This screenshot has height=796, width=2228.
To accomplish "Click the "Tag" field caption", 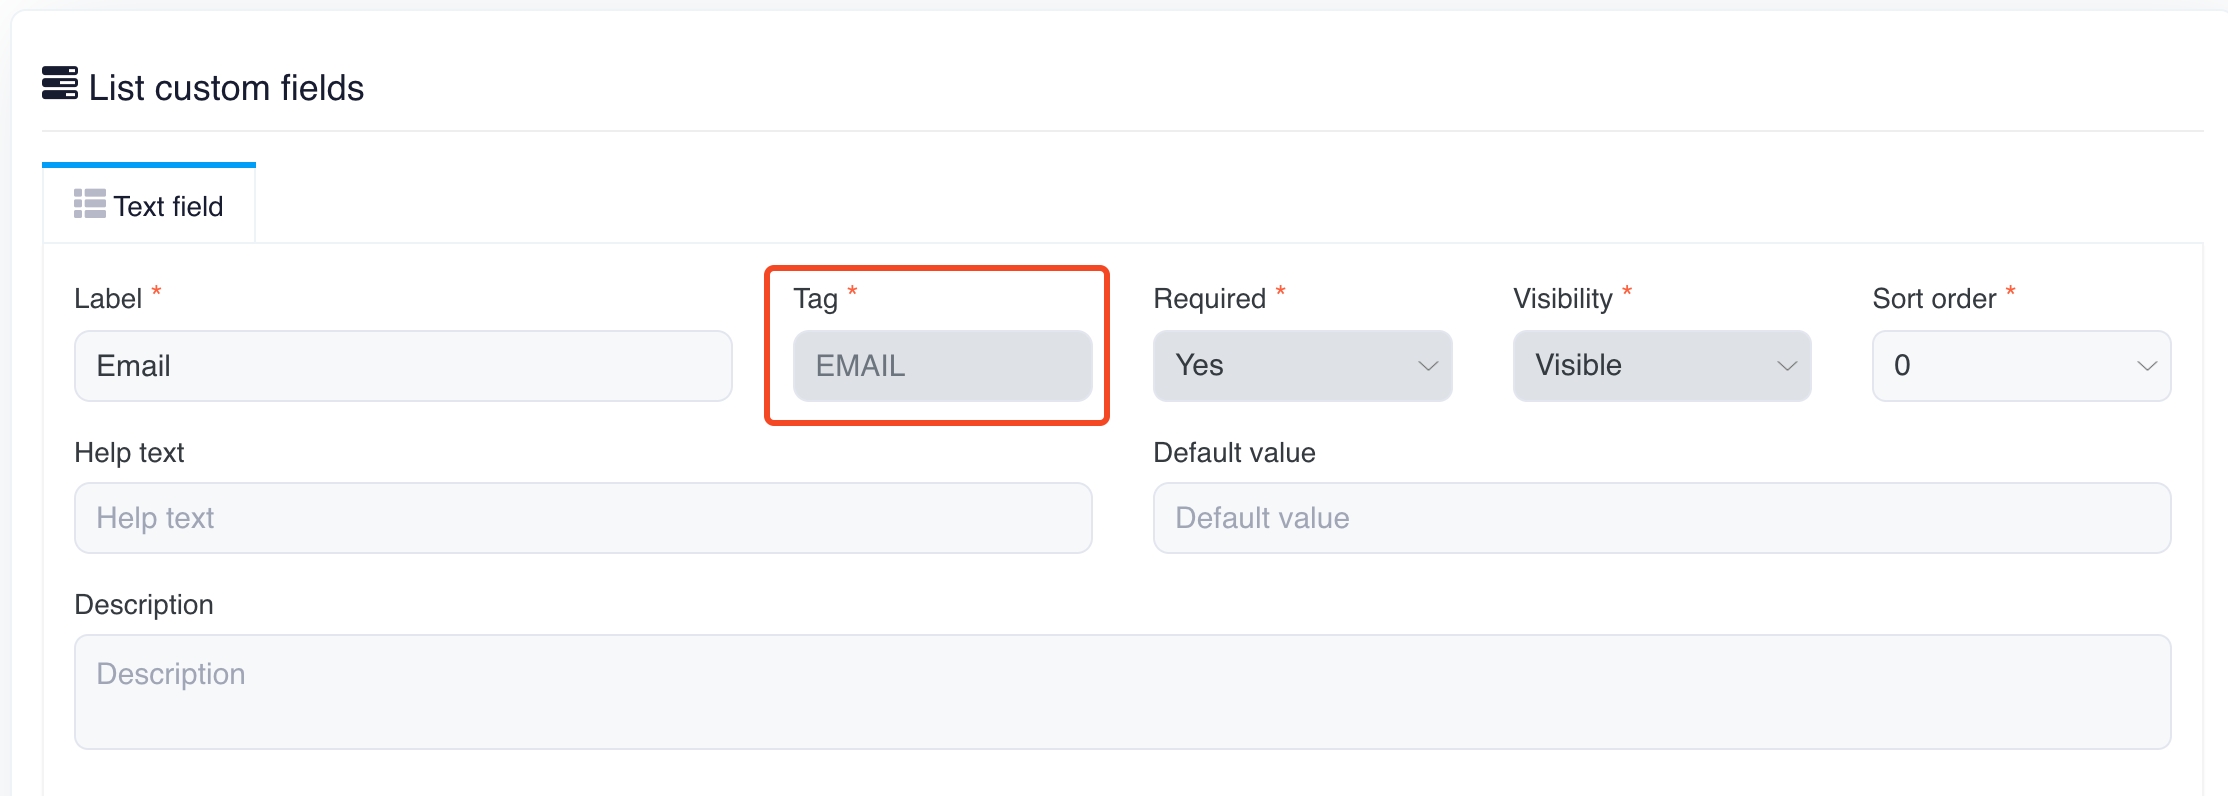I will [815, 299].
